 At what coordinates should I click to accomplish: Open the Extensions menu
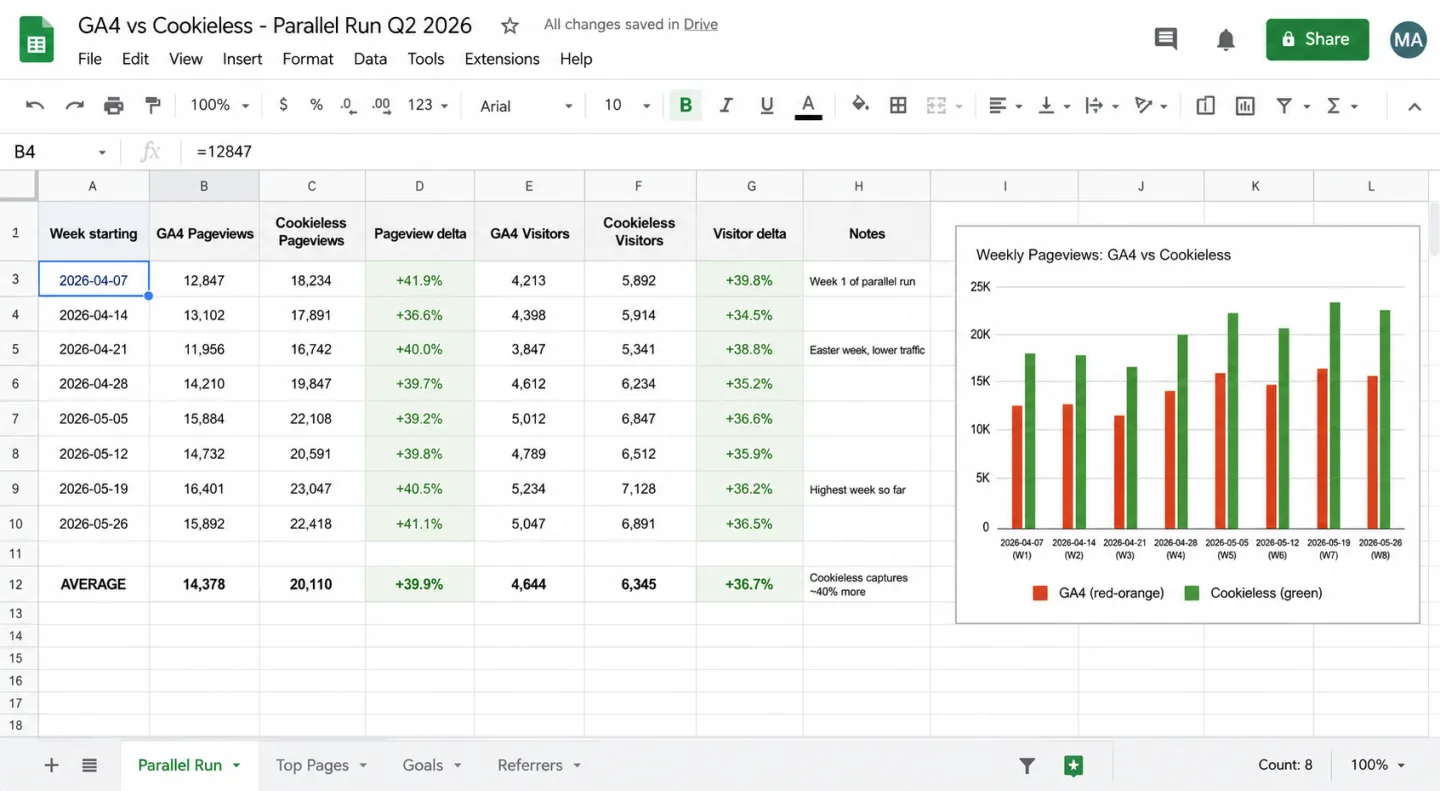tap(502, 59)
